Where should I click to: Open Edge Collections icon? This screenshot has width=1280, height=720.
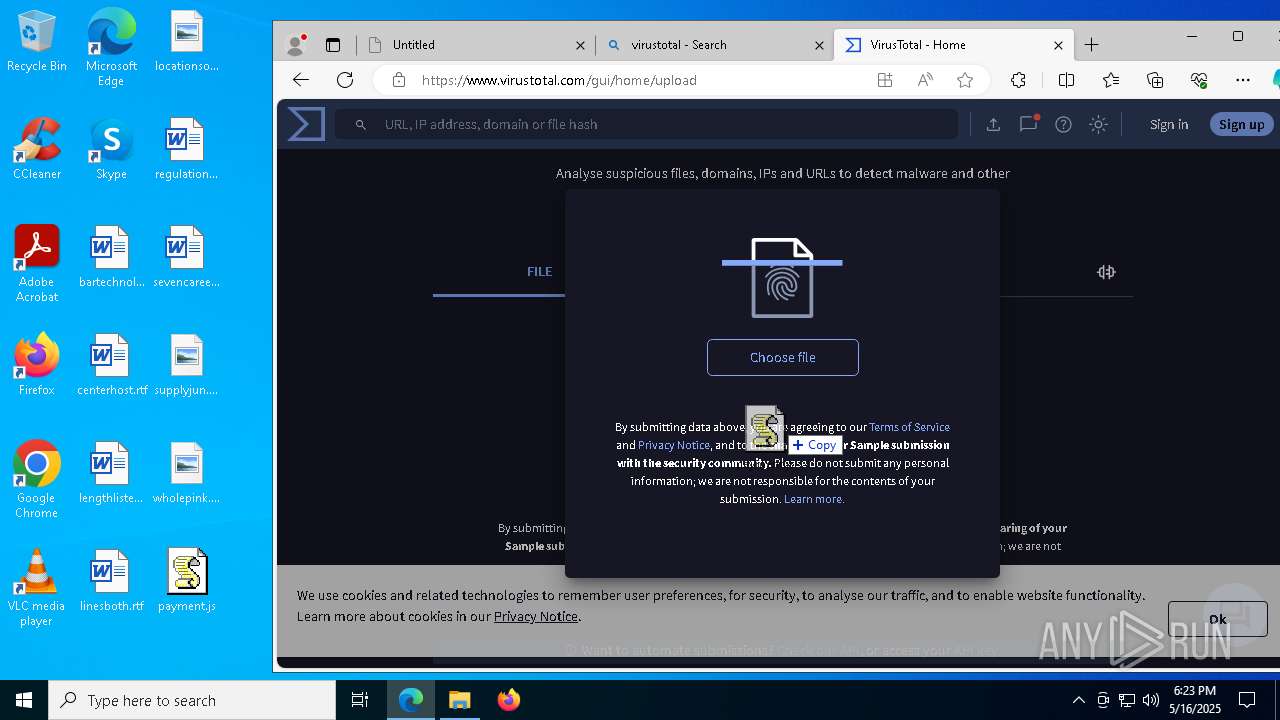[1155, 80]
